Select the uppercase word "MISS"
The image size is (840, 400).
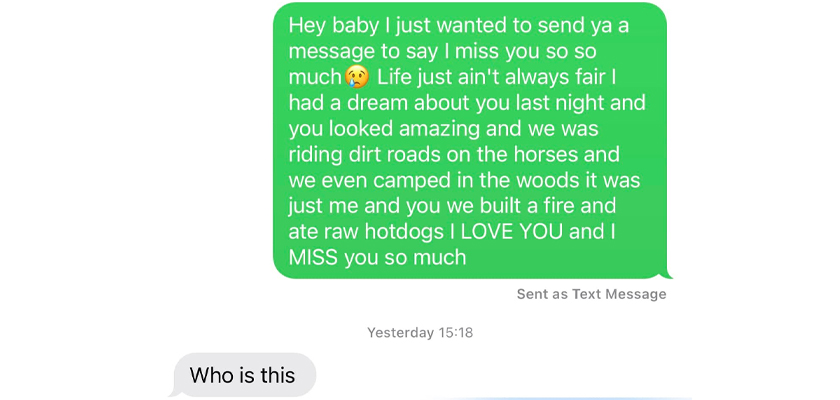coord(313,258)
